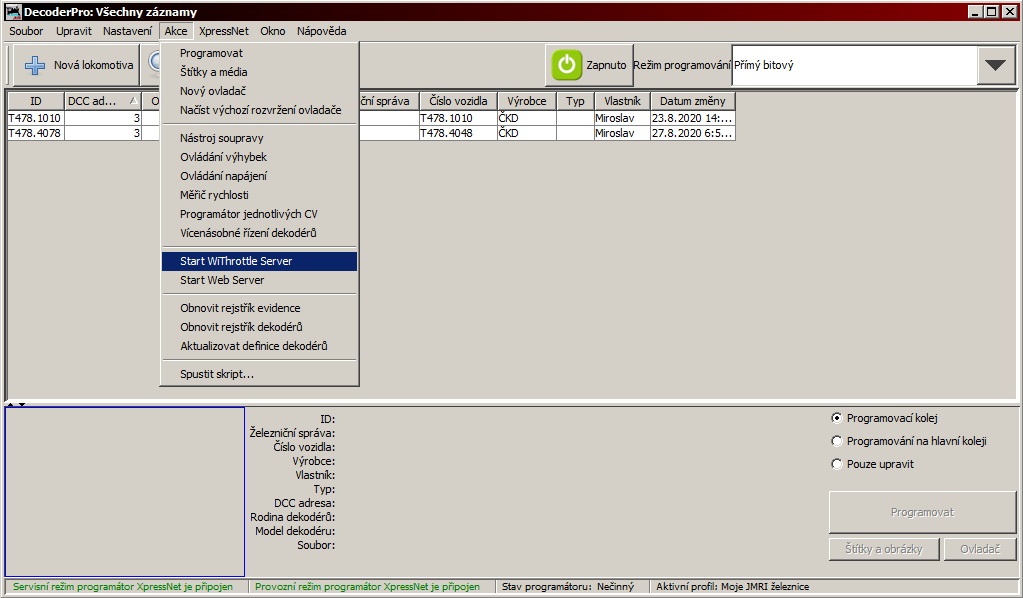Image resolution: width=1023 pixels, height=598 pixels.
Task: Choose Nový ovladač menu entry
Action: (x=259, y=91)
